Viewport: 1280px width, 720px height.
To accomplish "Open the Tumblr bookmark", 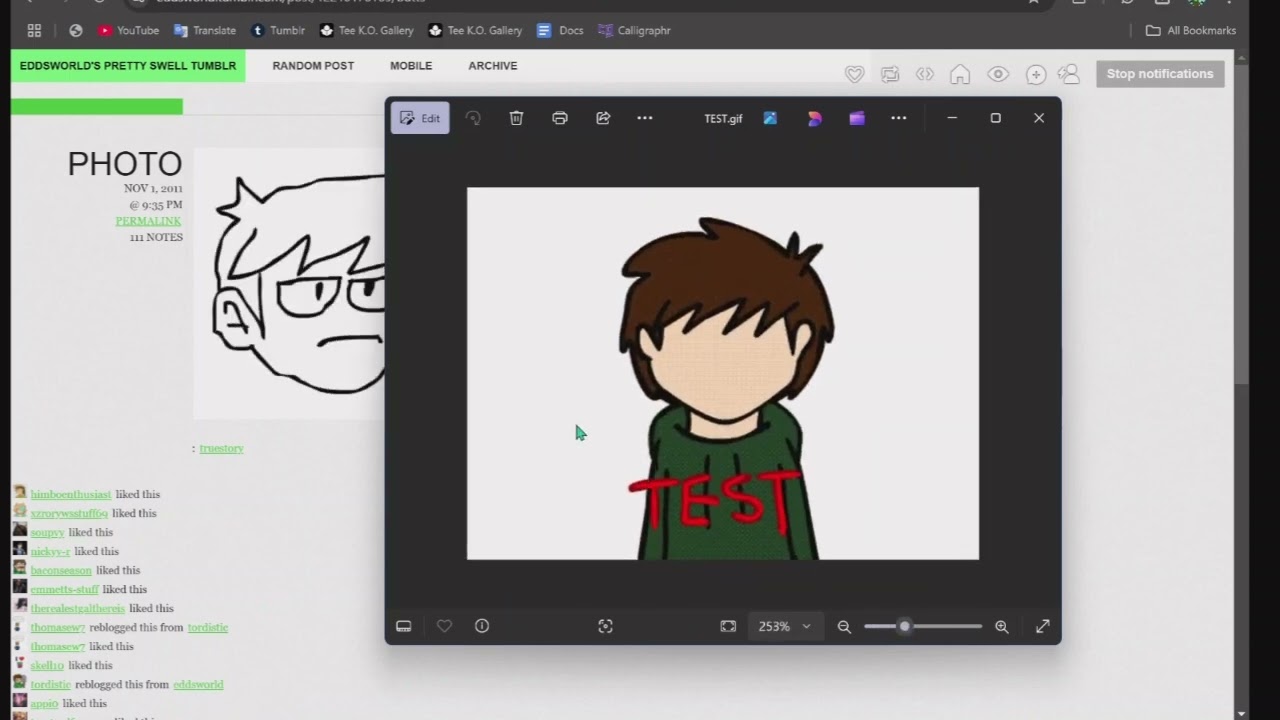I will (x=278, y=30).
